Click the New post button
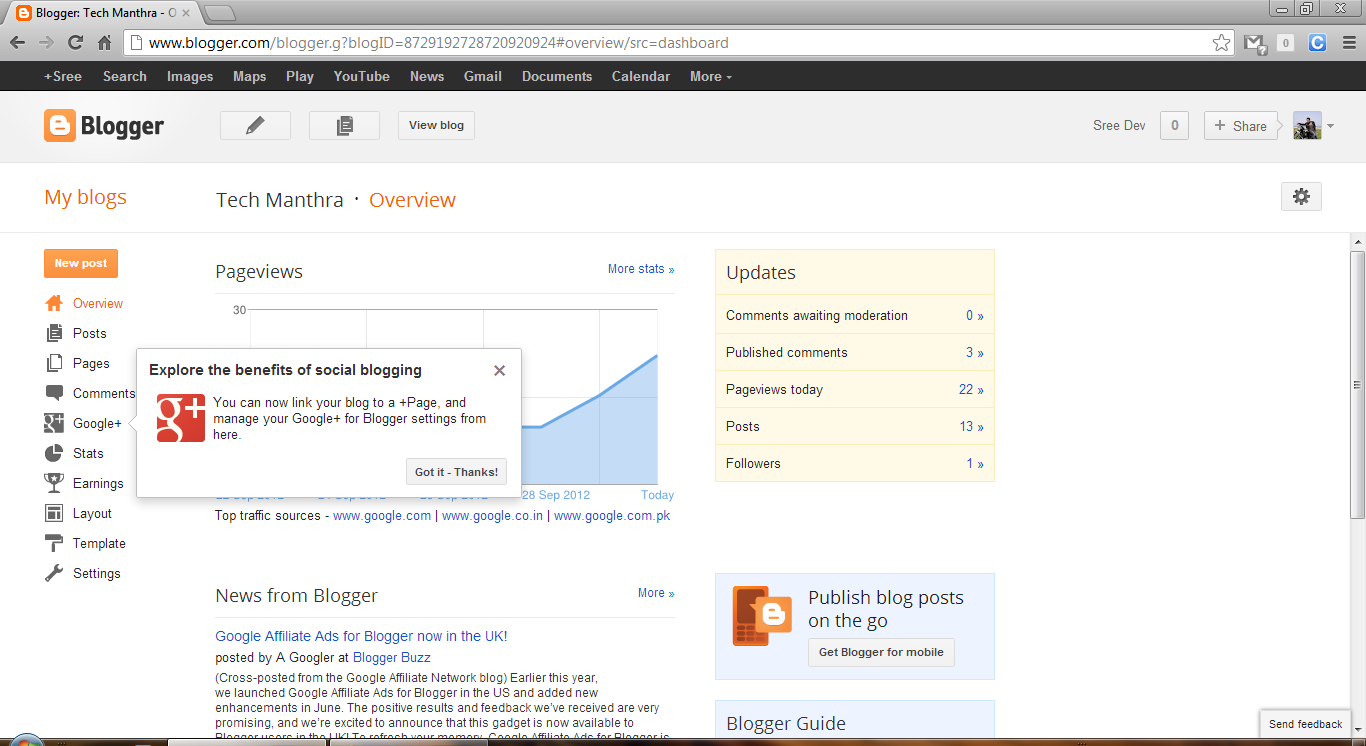The image size is (1366, 746). pyautogui.click(x=81, y=263)
